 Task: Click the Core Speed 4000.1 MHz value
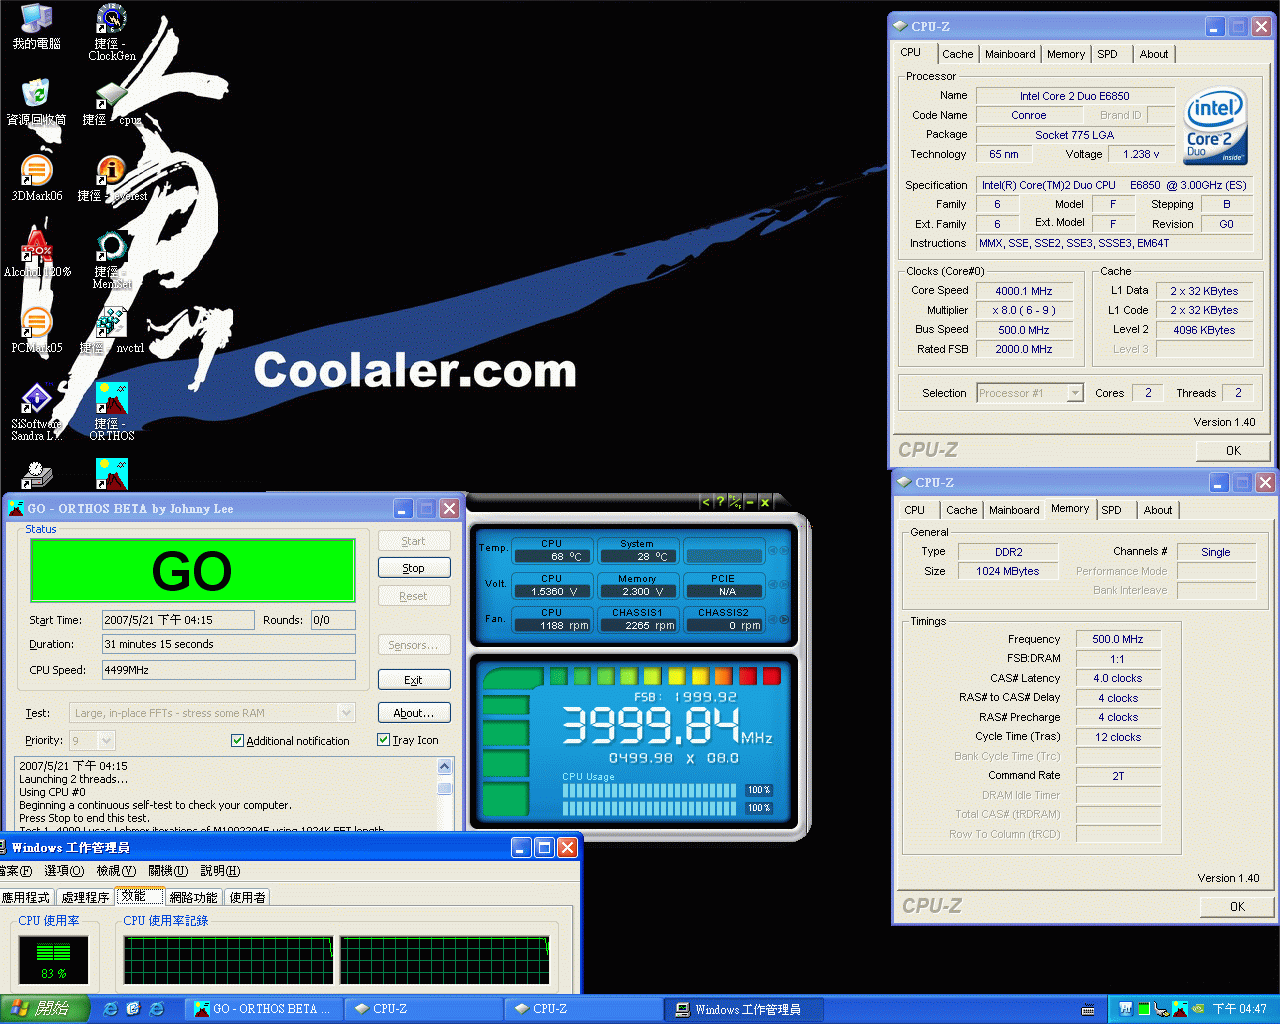click(1023, 291)
